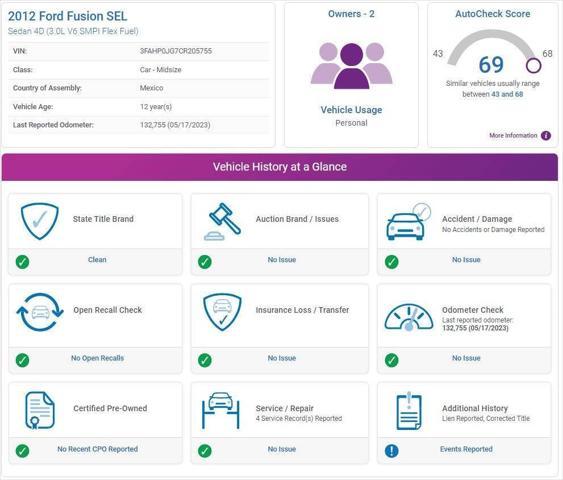
Task: Click the blue exclamation Events Reported icon
Action: click(391, 451)
